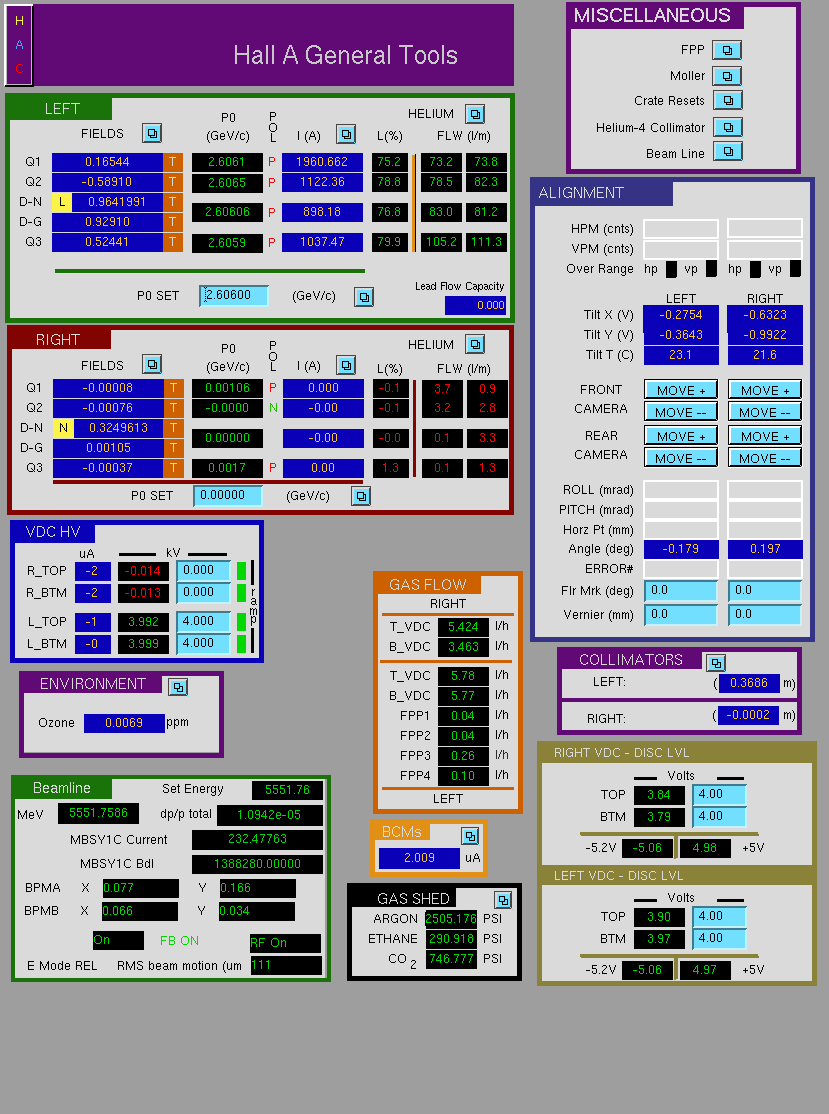Move LEFT front camera MOVE +

681,390
